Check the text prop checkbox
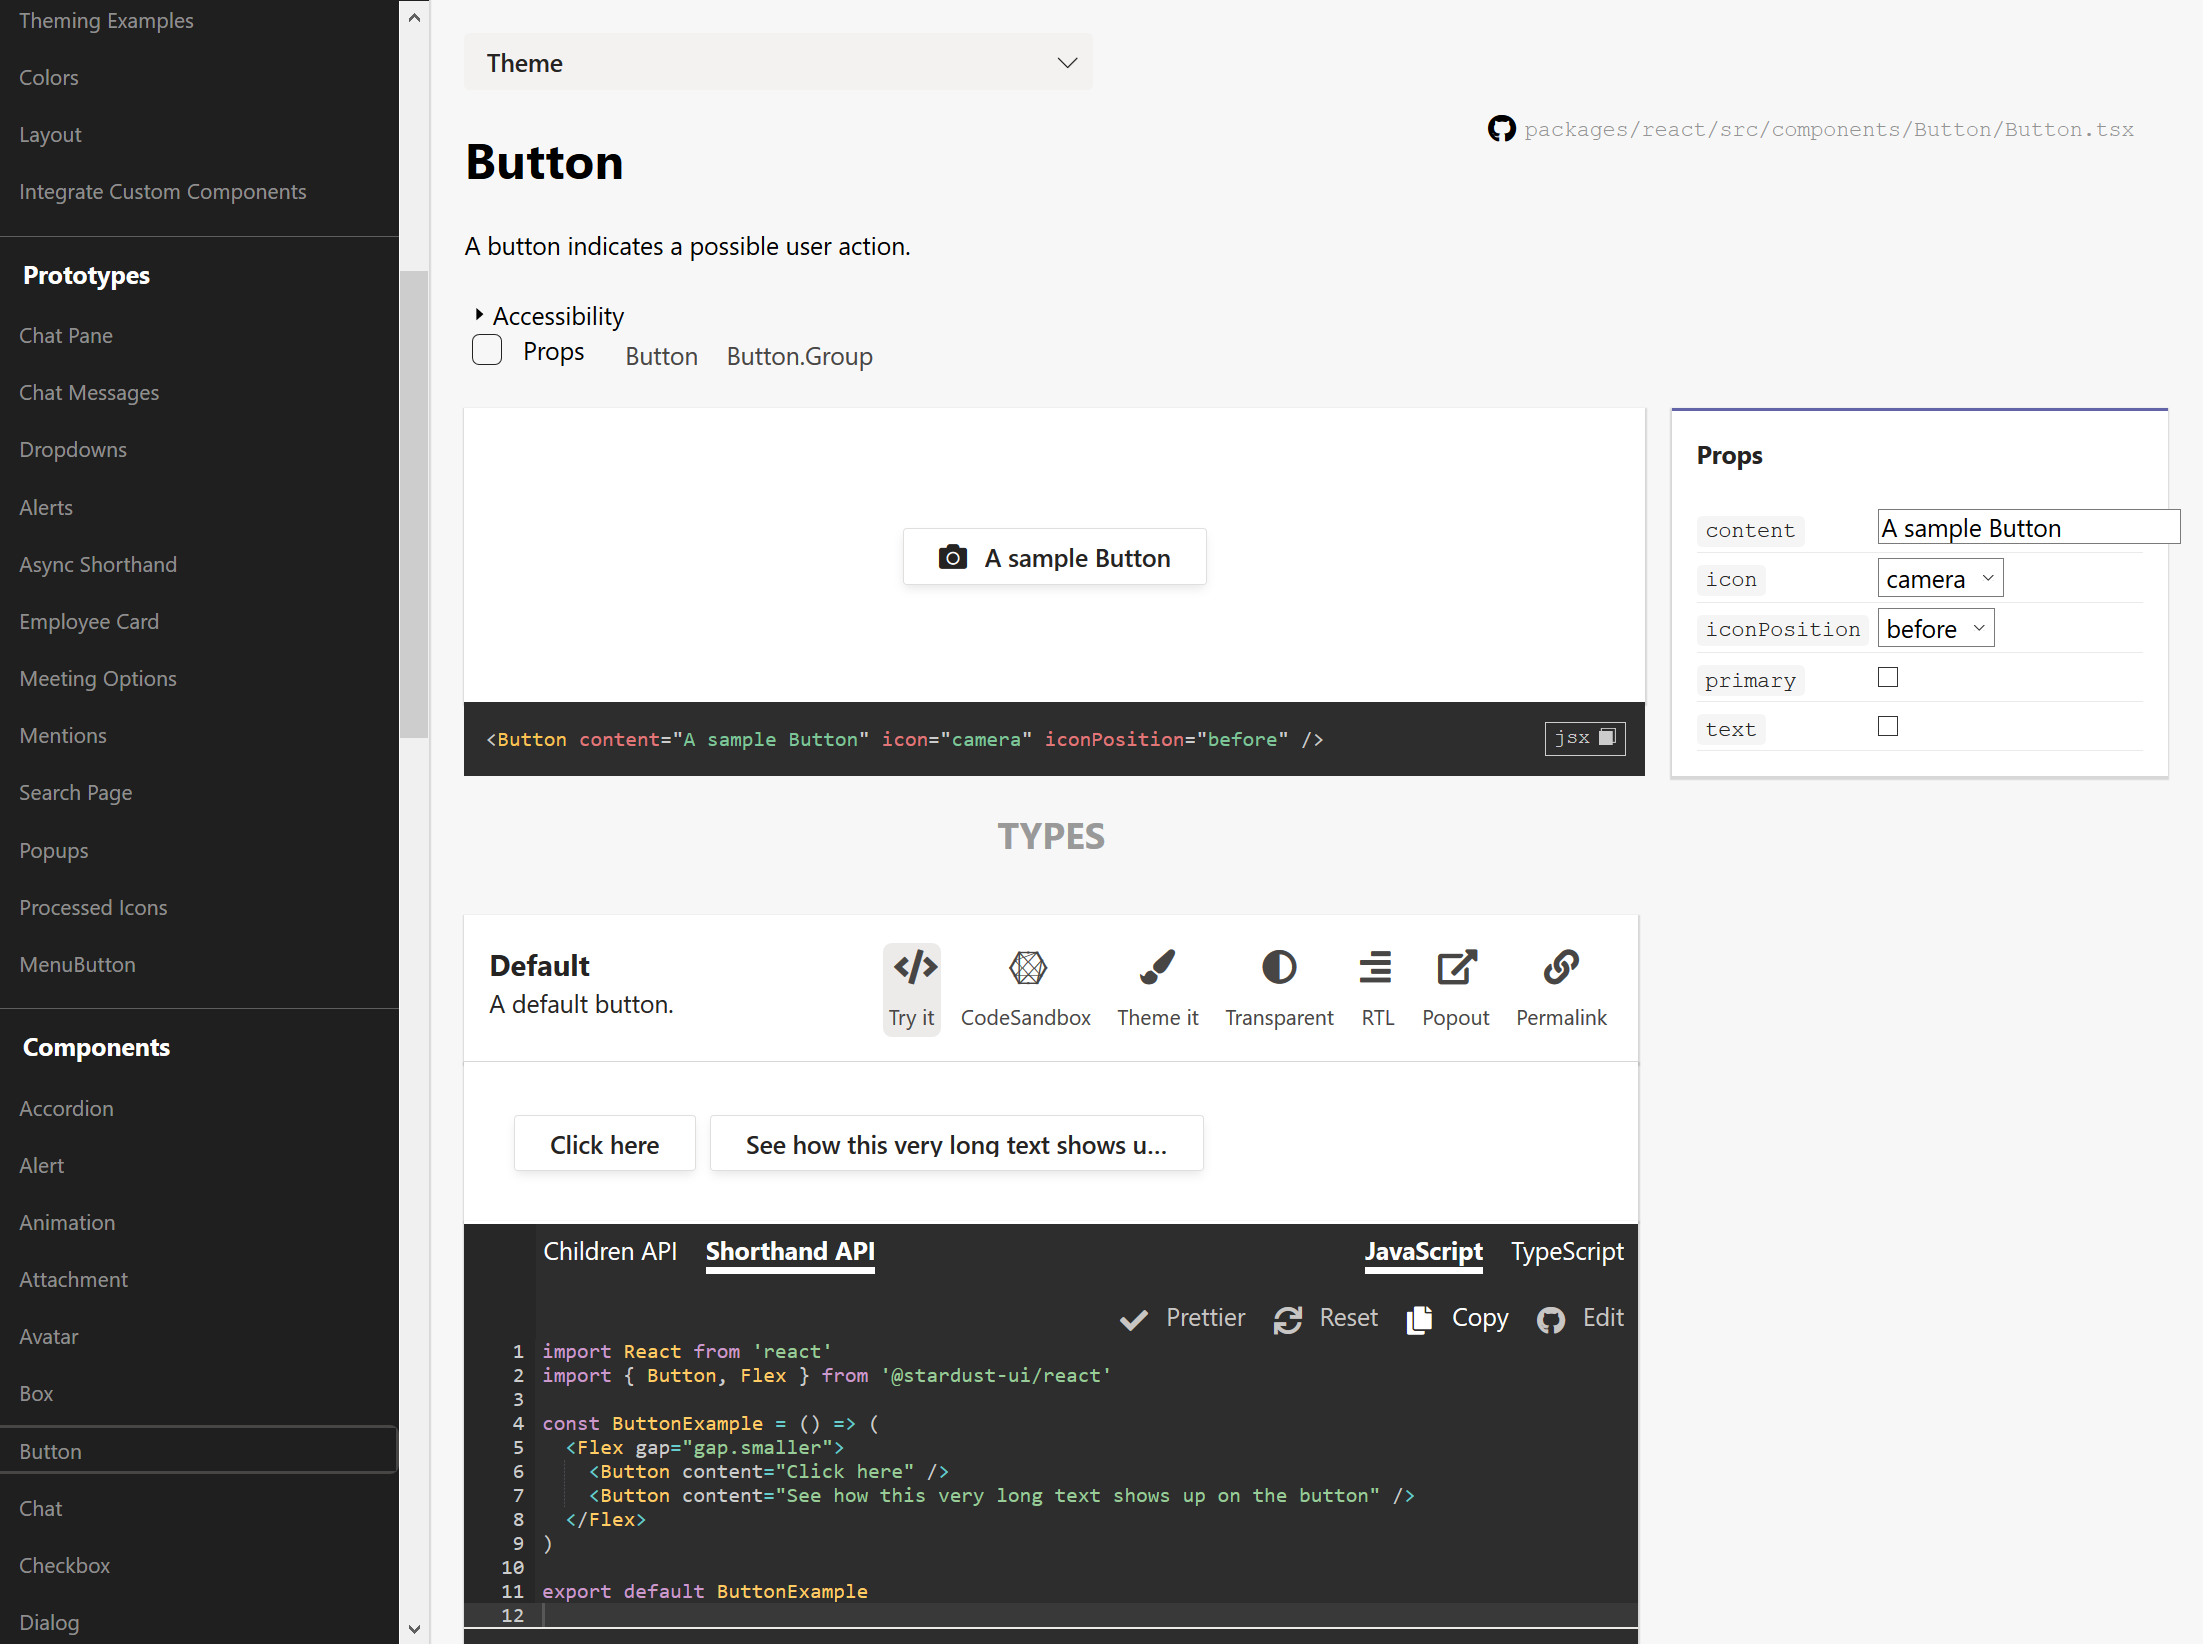 click(1887, 727)
